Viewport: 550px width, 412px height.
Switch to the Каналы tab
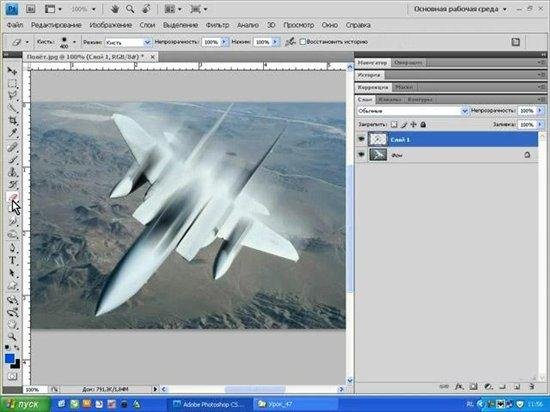[x=390, y=100]
